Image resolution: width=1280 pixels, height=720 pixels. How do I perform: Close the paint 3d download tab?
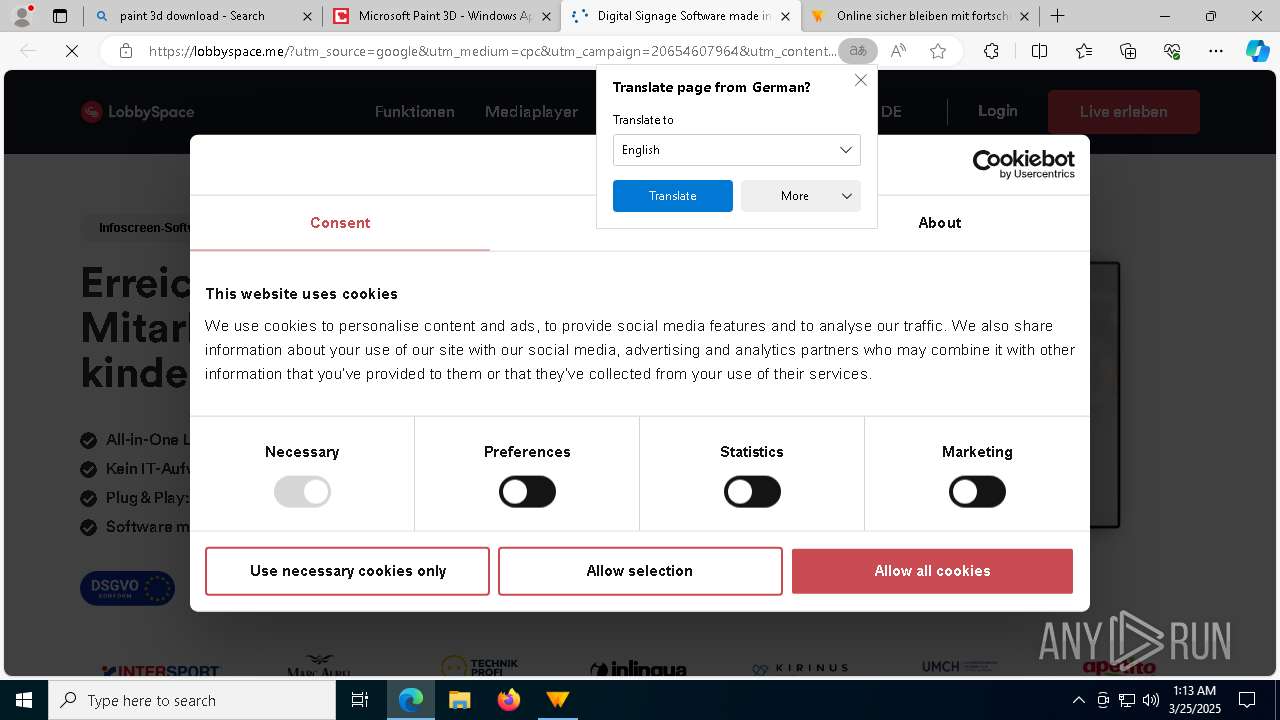(307, 16)
